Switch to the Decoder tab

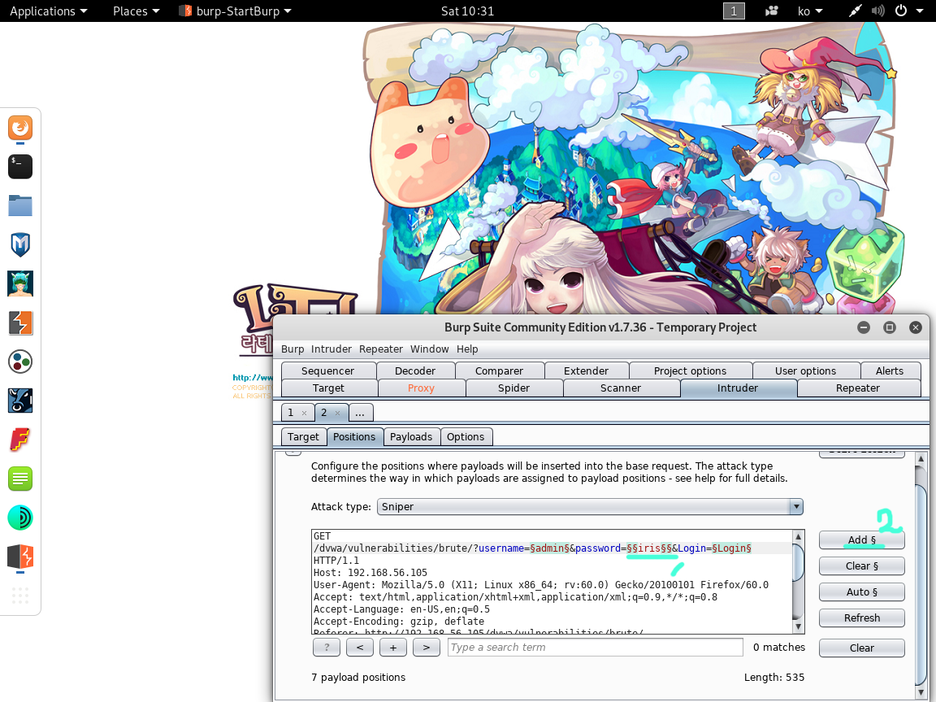tap(415, 371)
